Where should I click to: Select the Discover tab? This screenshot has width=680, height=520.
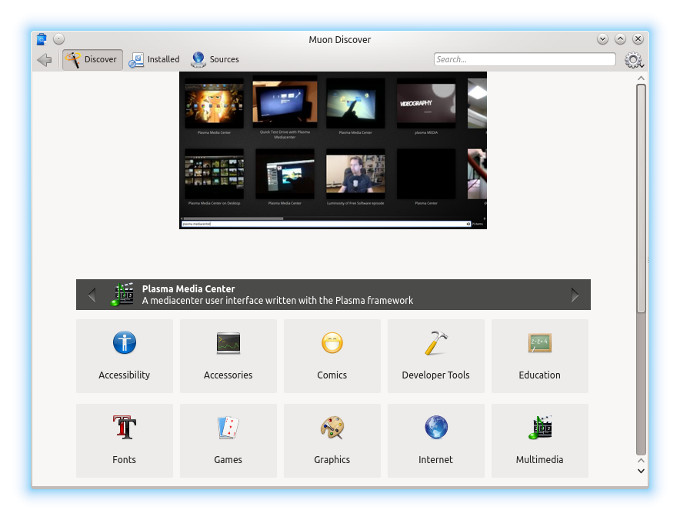coord(92,60)
